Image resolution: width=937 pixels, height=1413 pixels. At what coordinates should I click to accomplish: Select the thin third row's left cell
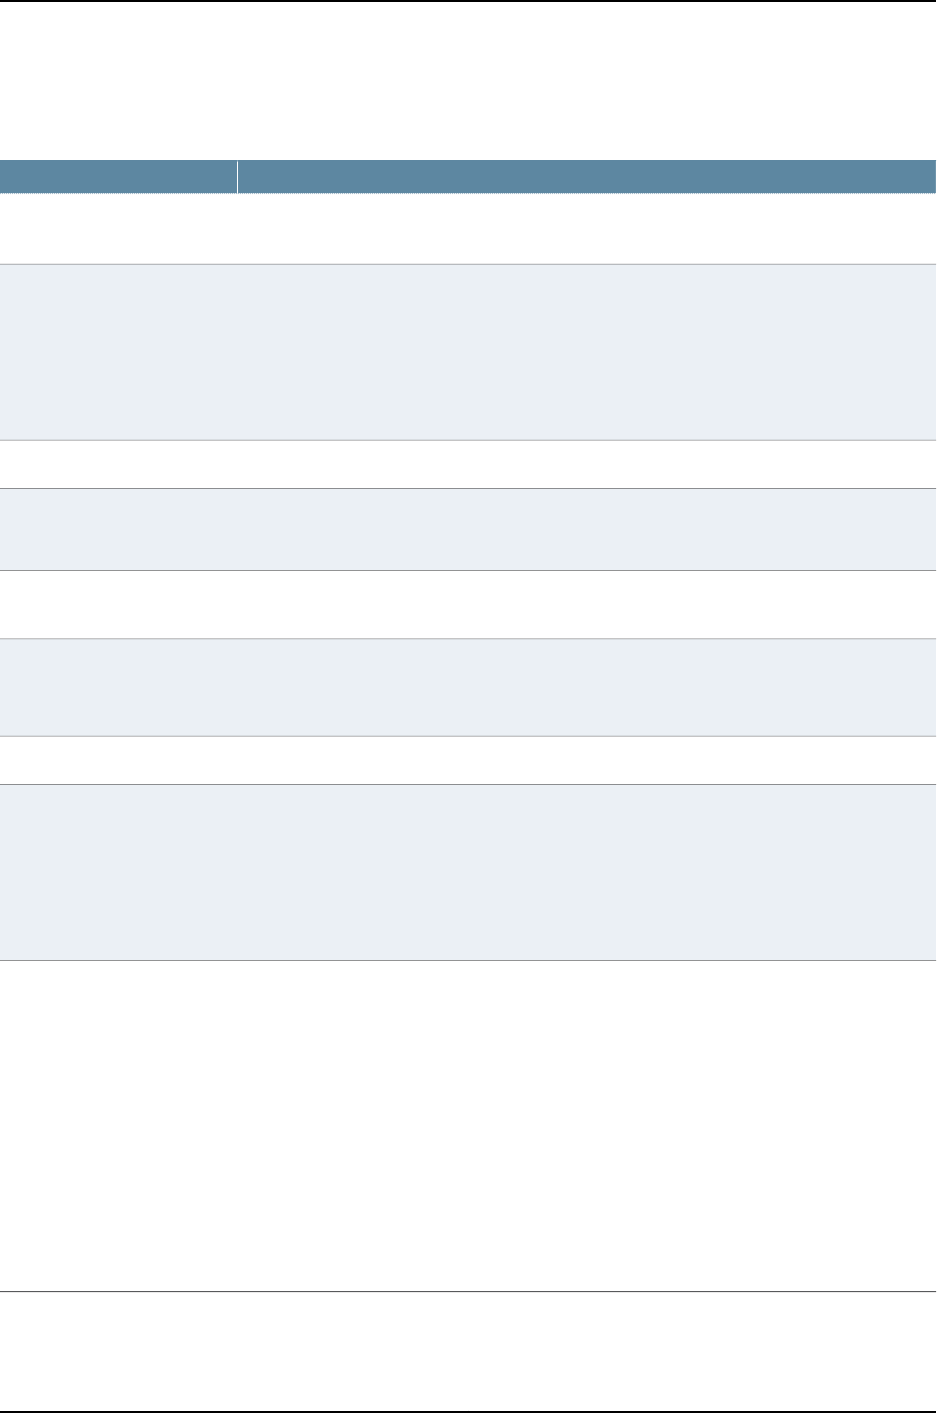click(x=118, y=464)
